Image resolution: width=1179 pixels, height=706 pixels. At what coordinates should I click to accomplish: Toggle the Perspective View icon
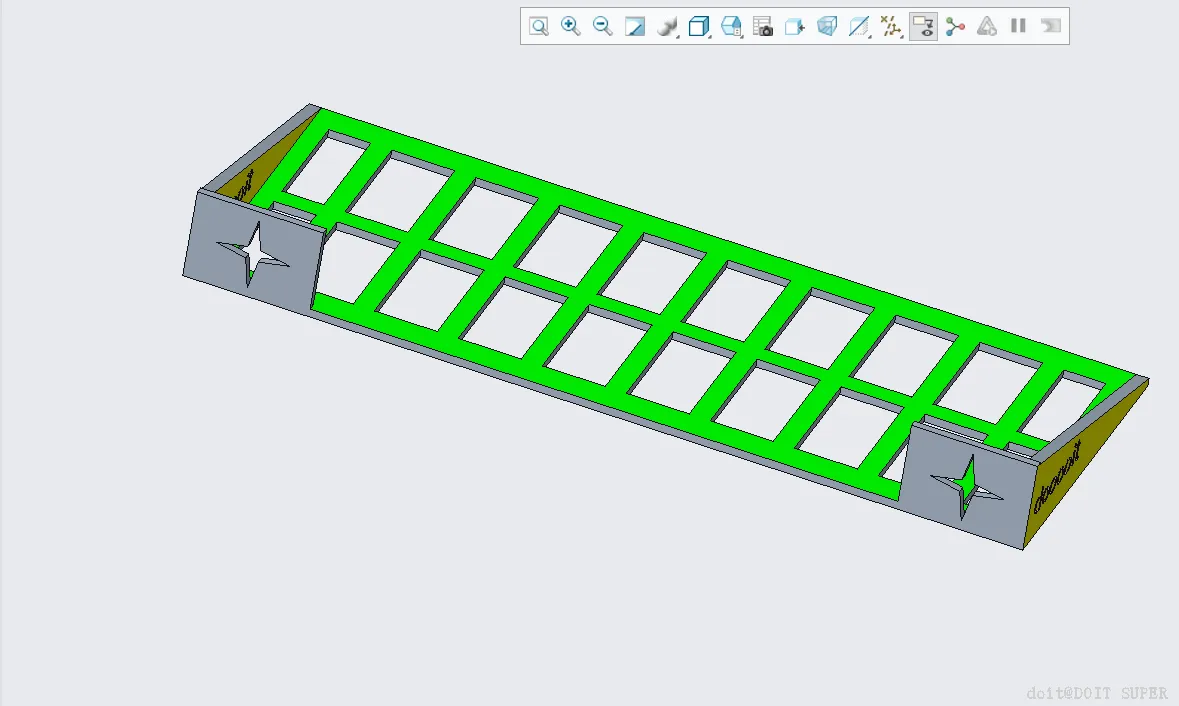click(x=827, y=26)
